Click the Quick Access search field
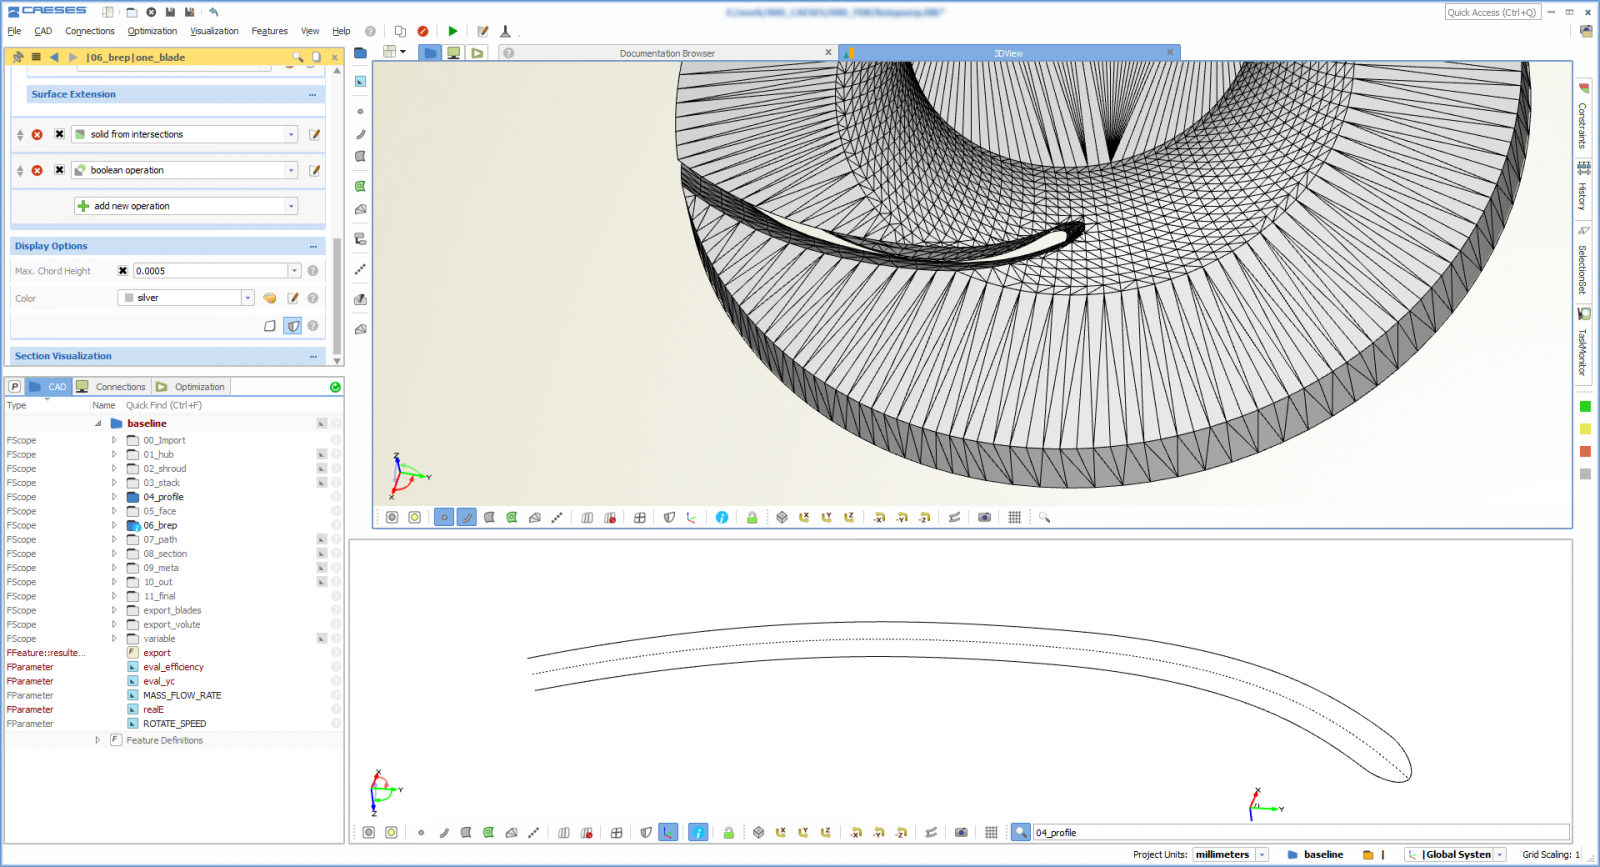The image size is (1600, 867). coord(1491,12)
